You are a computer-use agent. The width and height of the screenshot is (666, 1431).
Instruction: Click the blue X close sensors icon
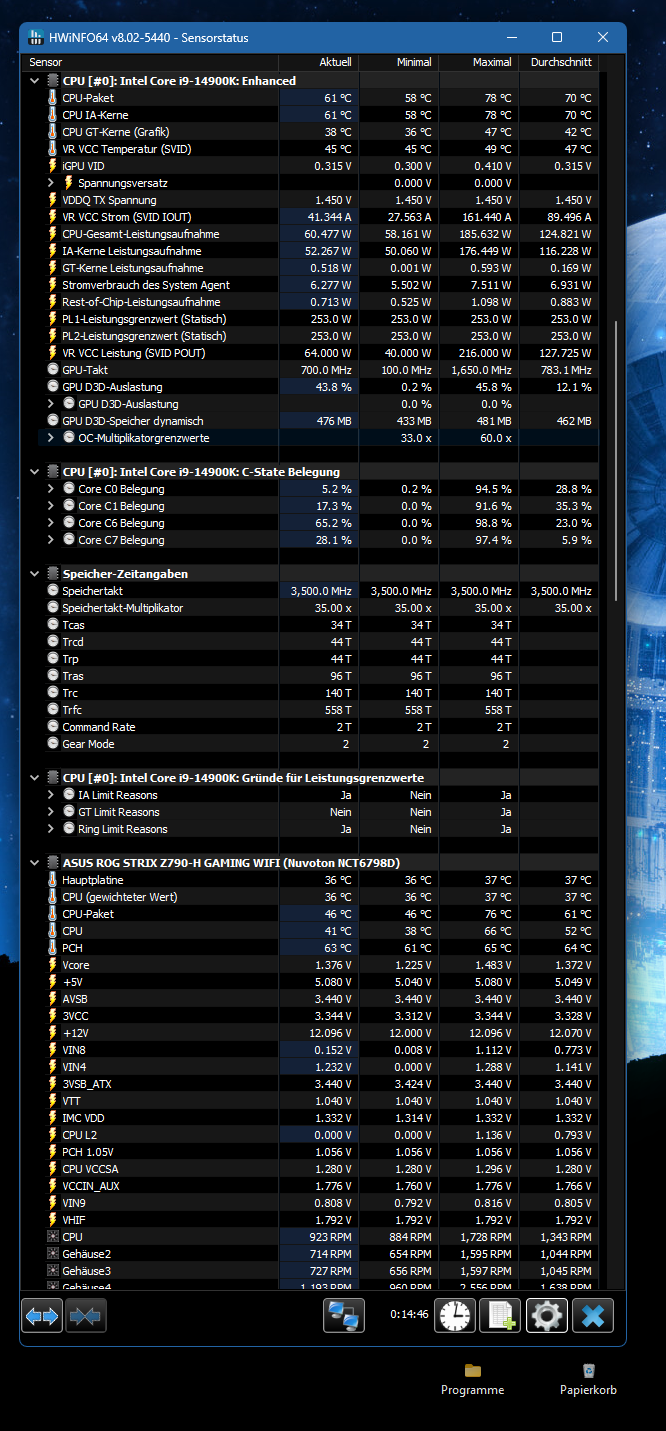click(x=593, y=1315)
